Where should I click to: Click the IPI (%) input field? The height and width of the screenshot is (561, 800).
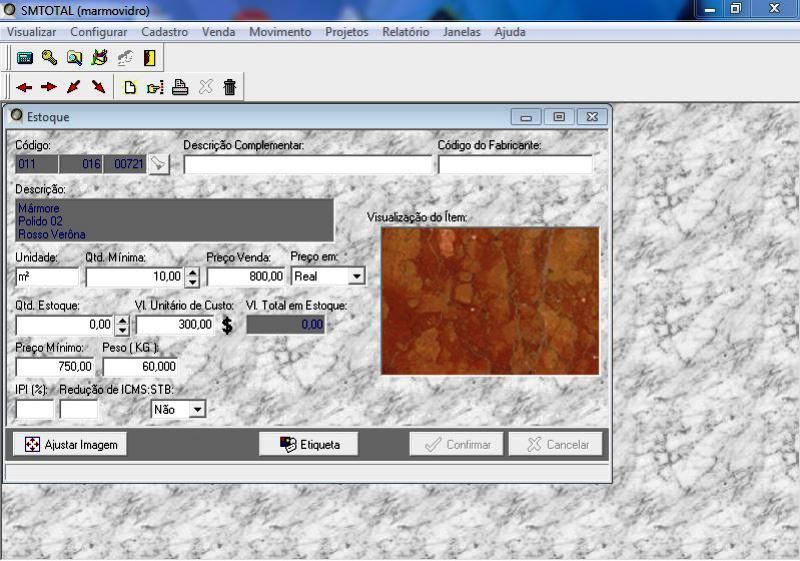pos(35,410)
